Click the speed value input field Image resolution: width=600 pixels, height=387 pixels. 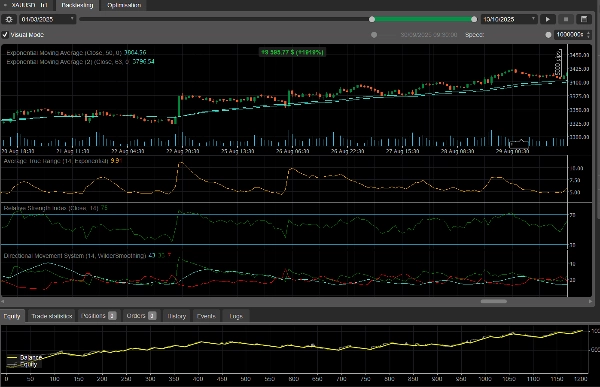coord(570,35)
